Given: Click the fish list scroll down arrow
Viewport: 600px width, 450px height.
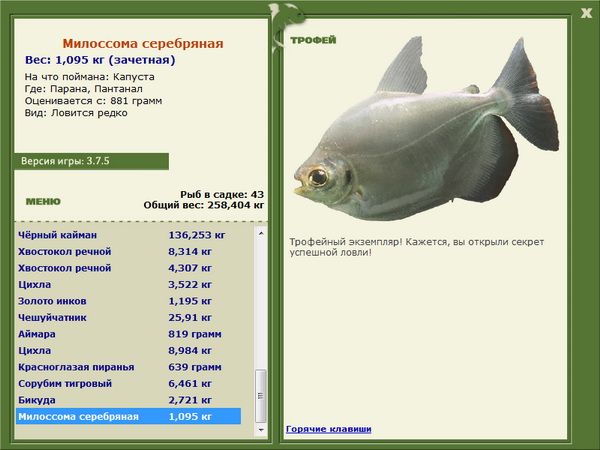Looking at the screenshot, I should pos(261,430).
